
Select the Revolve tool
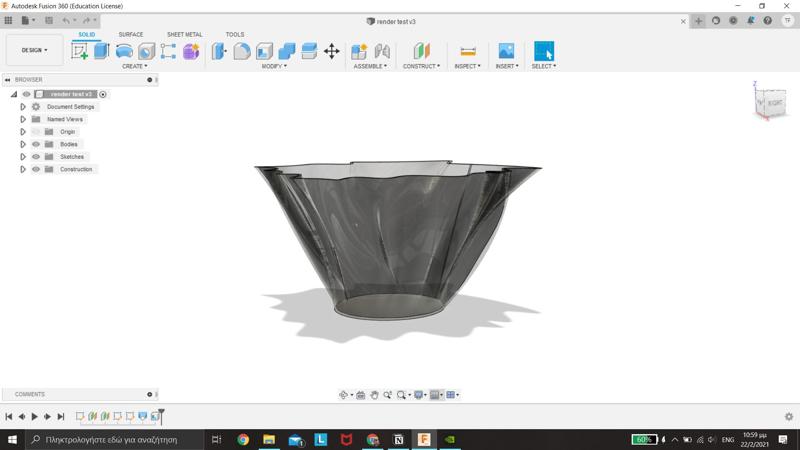coord(124,51)
